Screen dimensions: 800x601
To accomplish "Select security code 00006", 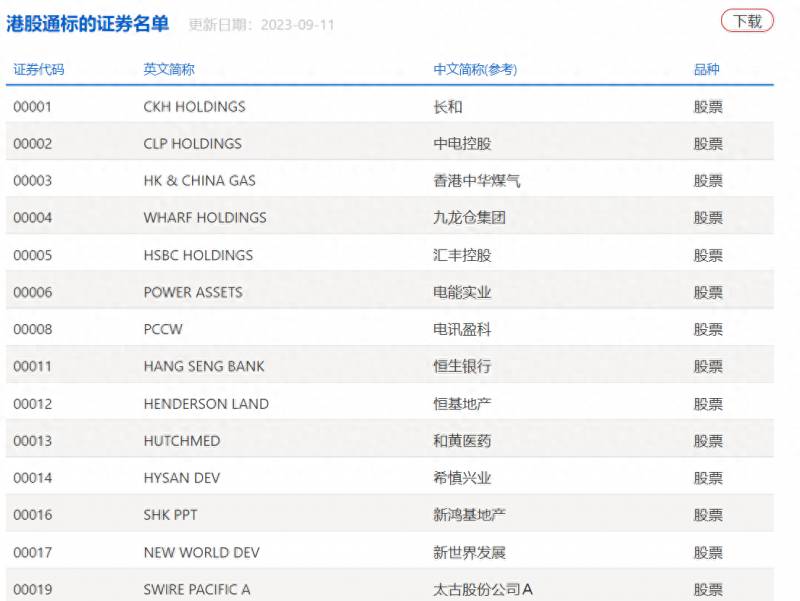I will click(33, 292).
